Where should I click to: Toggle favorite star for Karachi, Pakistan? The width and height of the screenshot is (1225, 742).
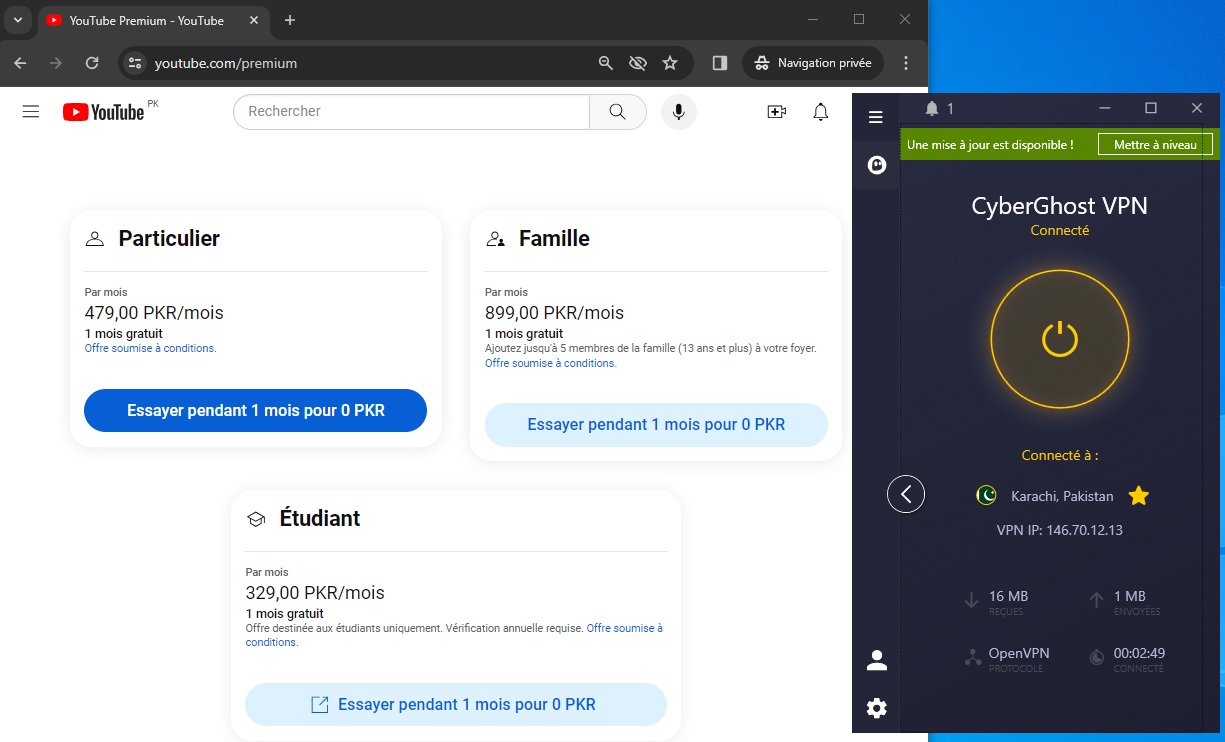pos(1138,496)
